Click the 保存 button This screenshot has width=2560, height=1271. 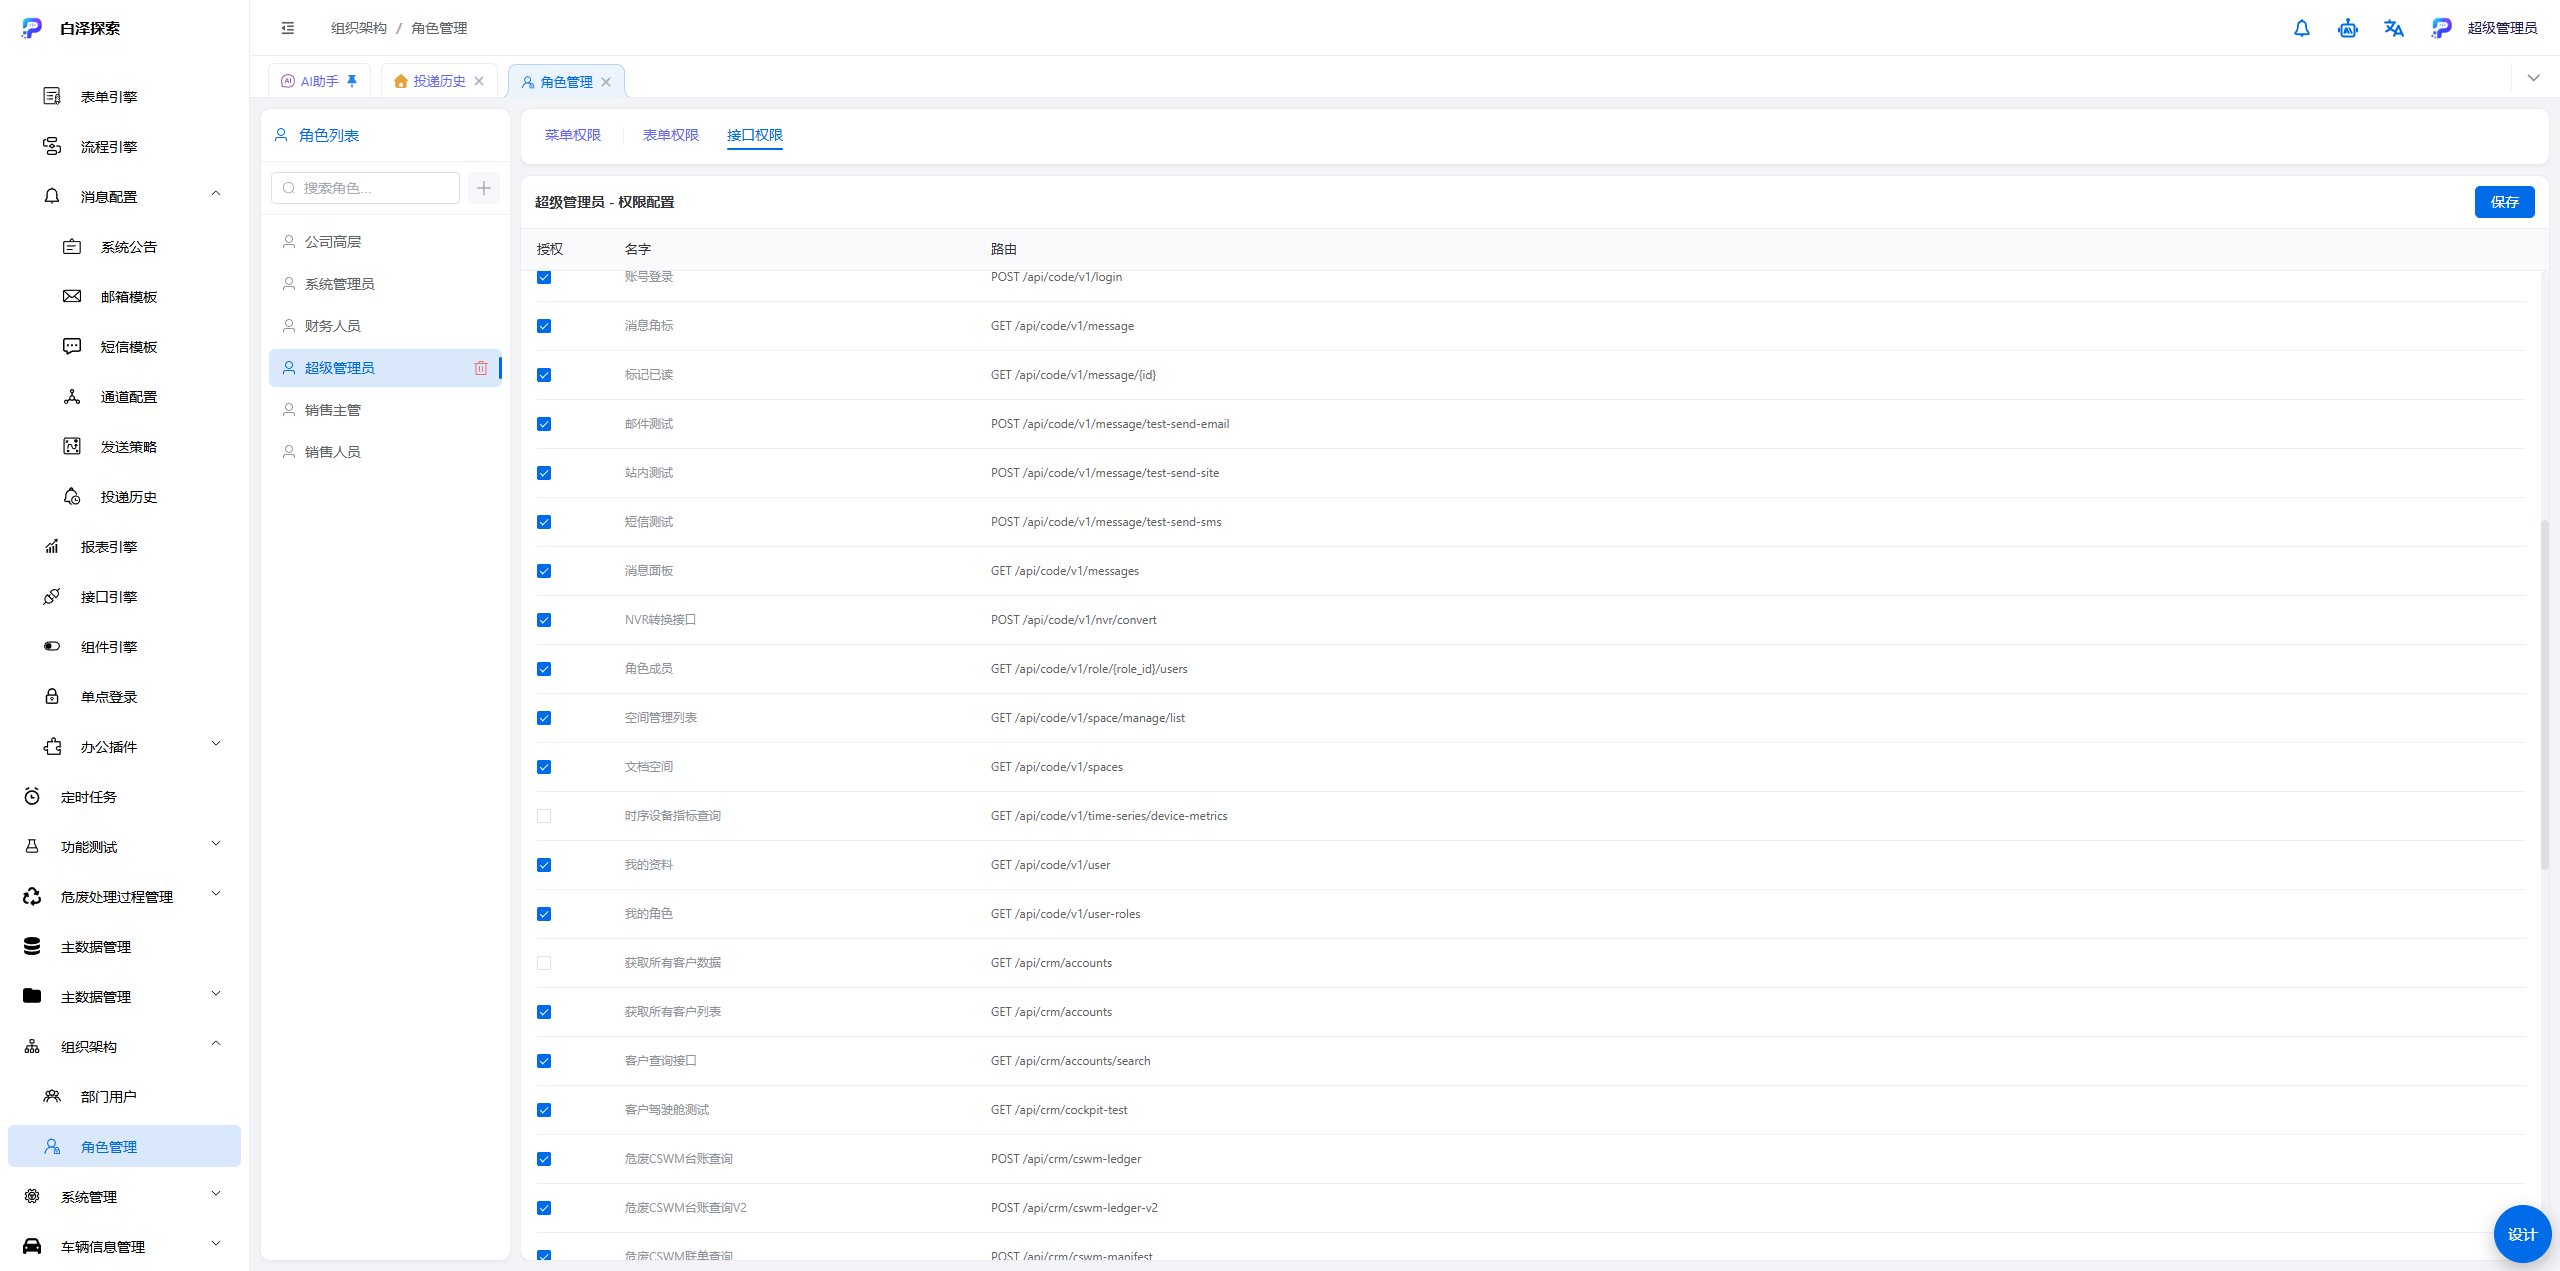(x=2504, y=202)
